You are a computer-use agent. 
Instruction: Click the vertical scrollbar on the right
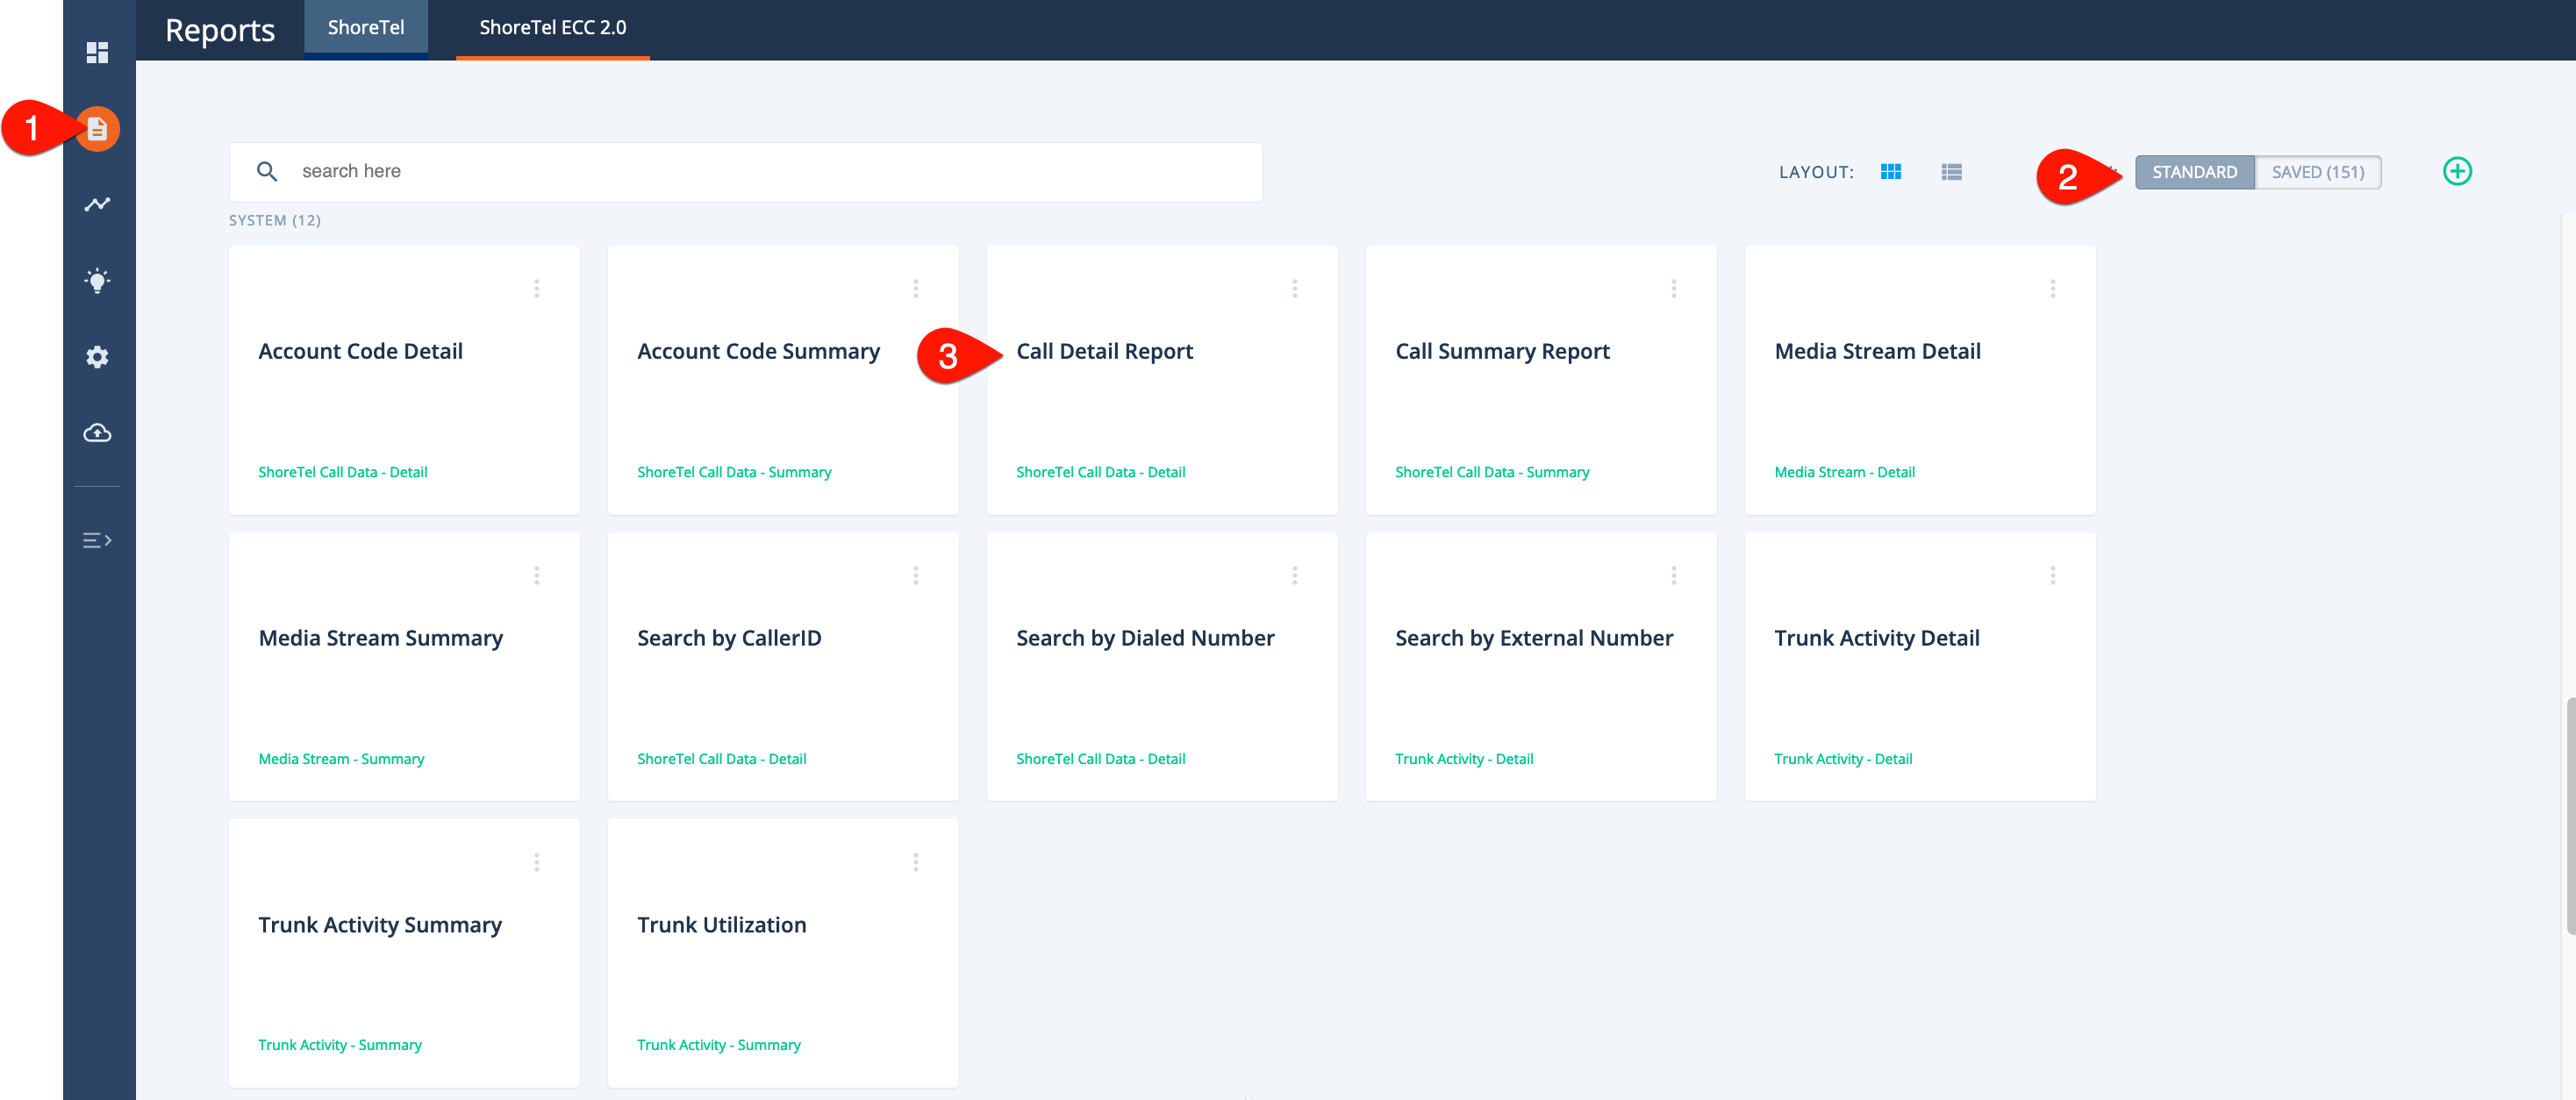tap(2570, 815)
